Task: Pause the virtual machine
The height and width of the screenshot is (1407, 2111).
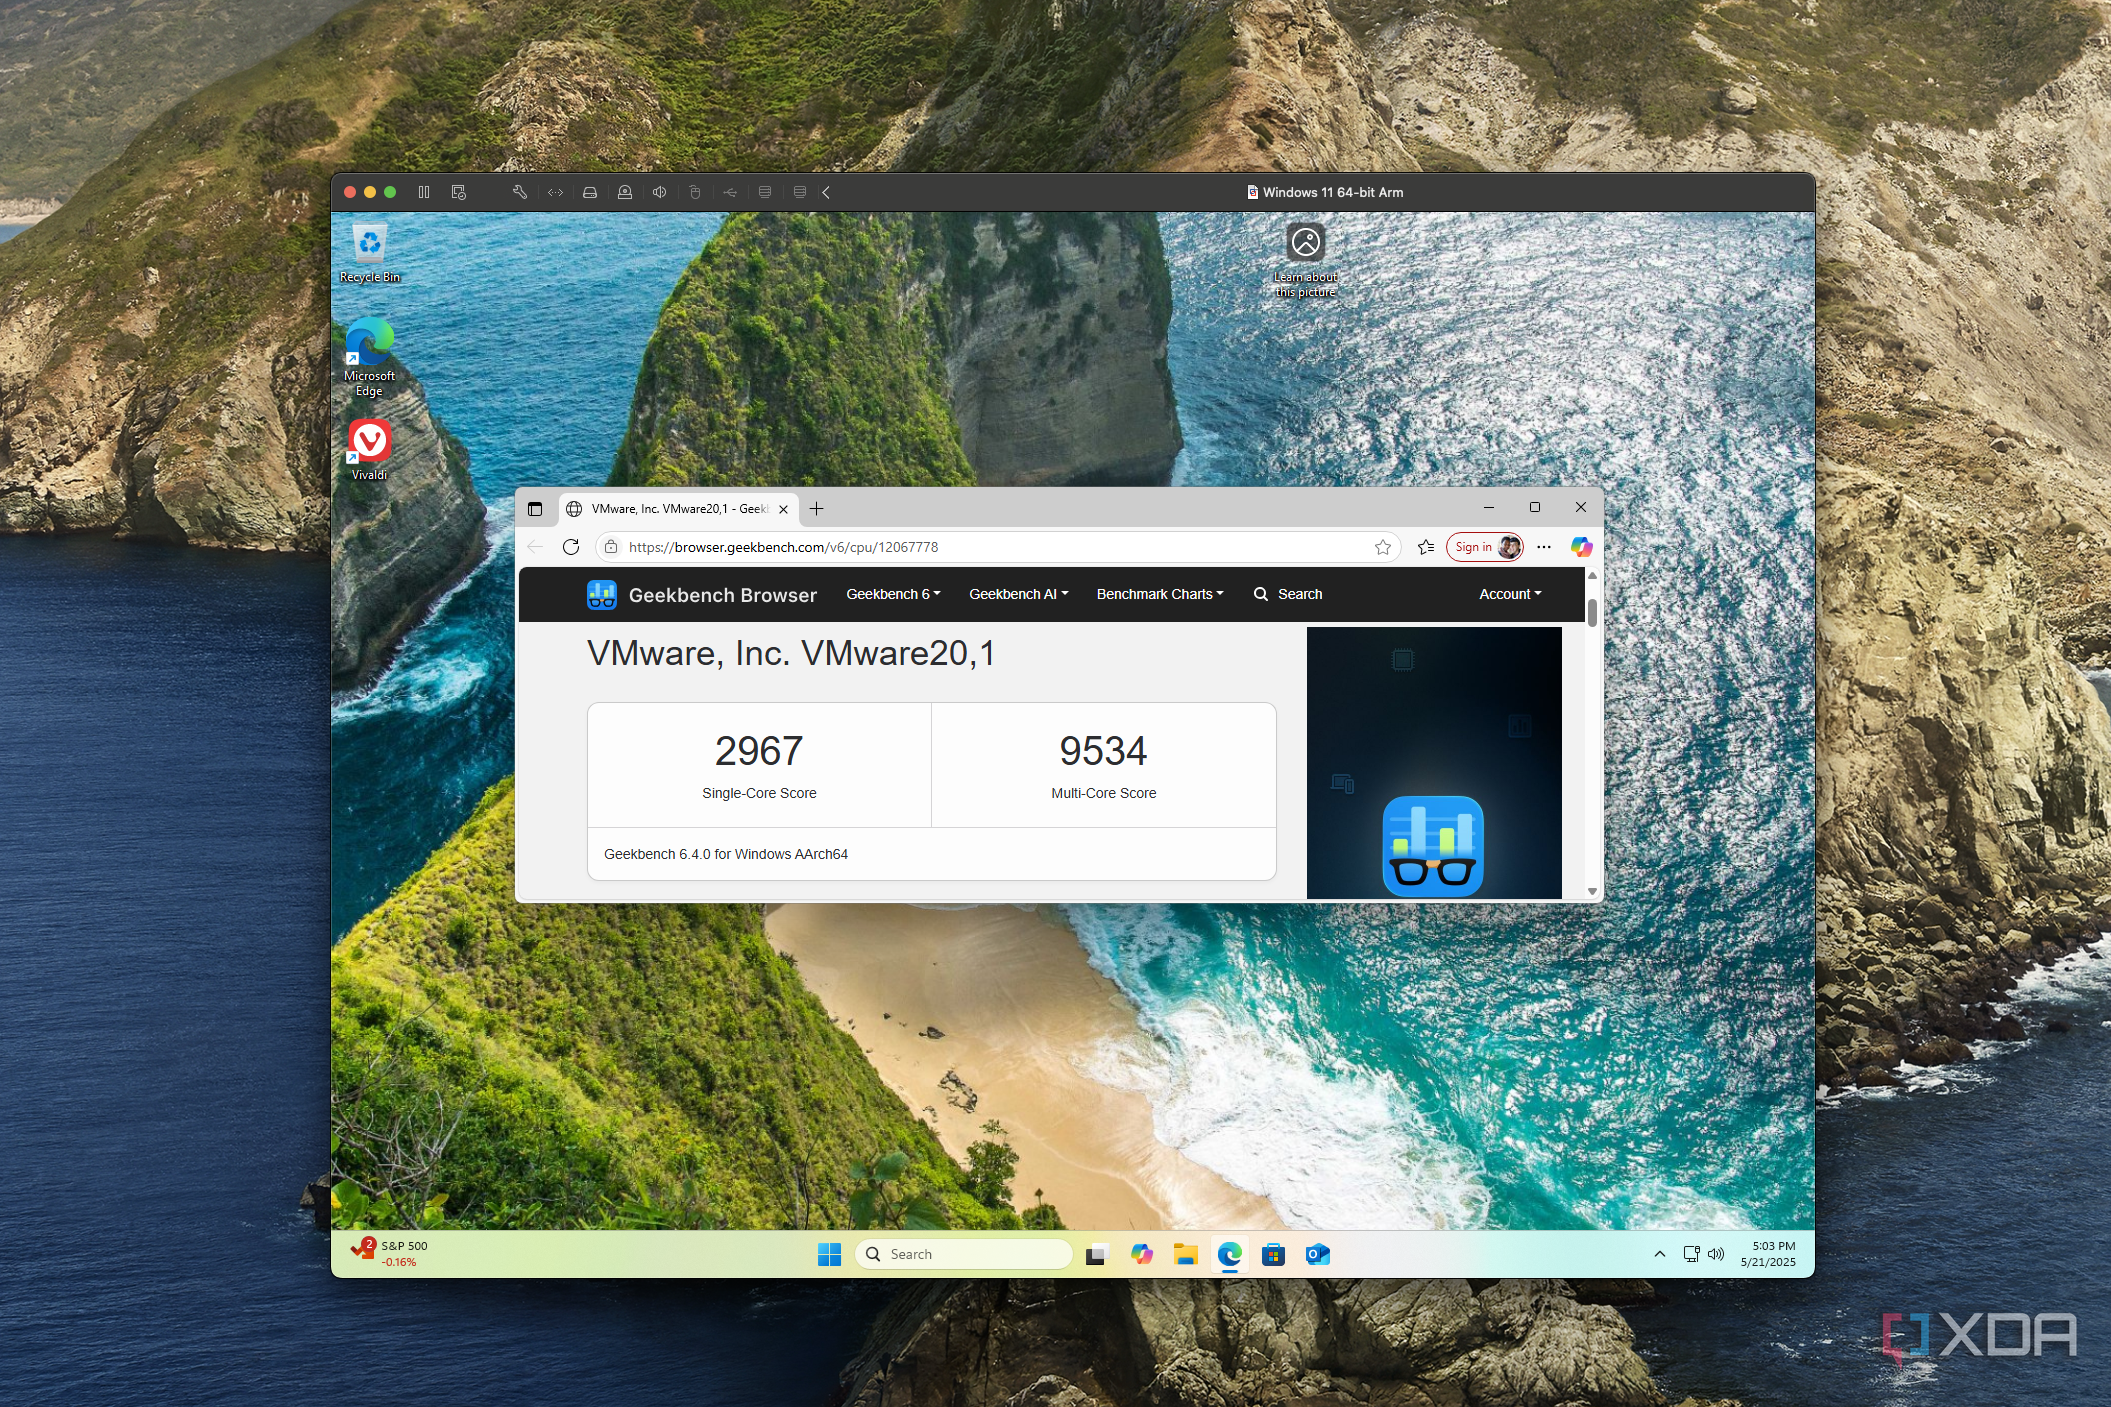Action: click(x=424, y=192)
